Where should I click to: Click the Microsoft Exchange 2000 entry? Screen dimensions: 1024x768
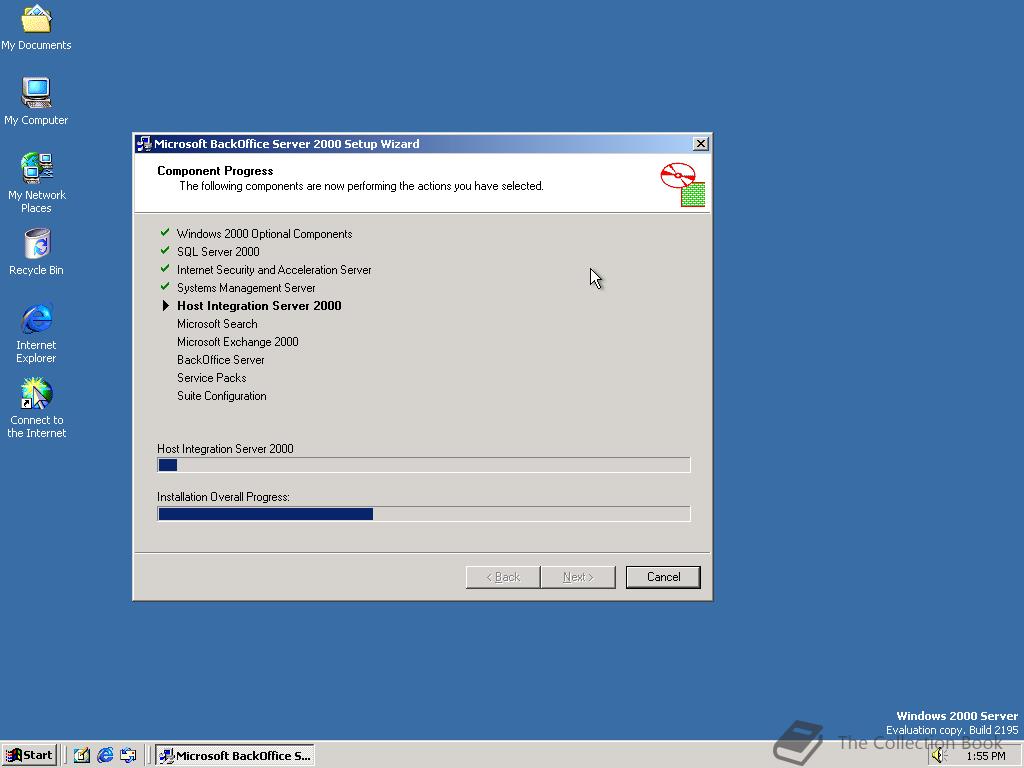(x=238, y=342)
